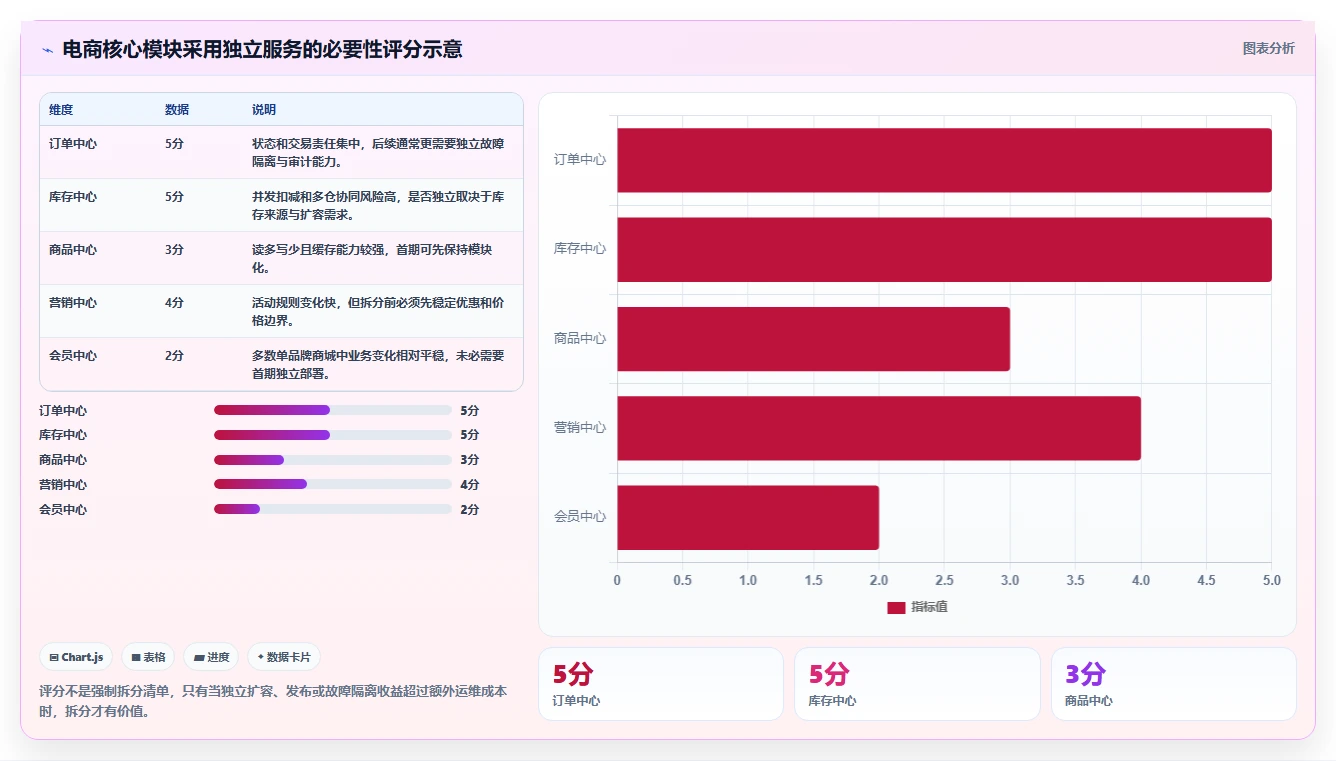1336x761 pixels.
Task: Click the 表格 tag chip
Action: tap(148, 657)
